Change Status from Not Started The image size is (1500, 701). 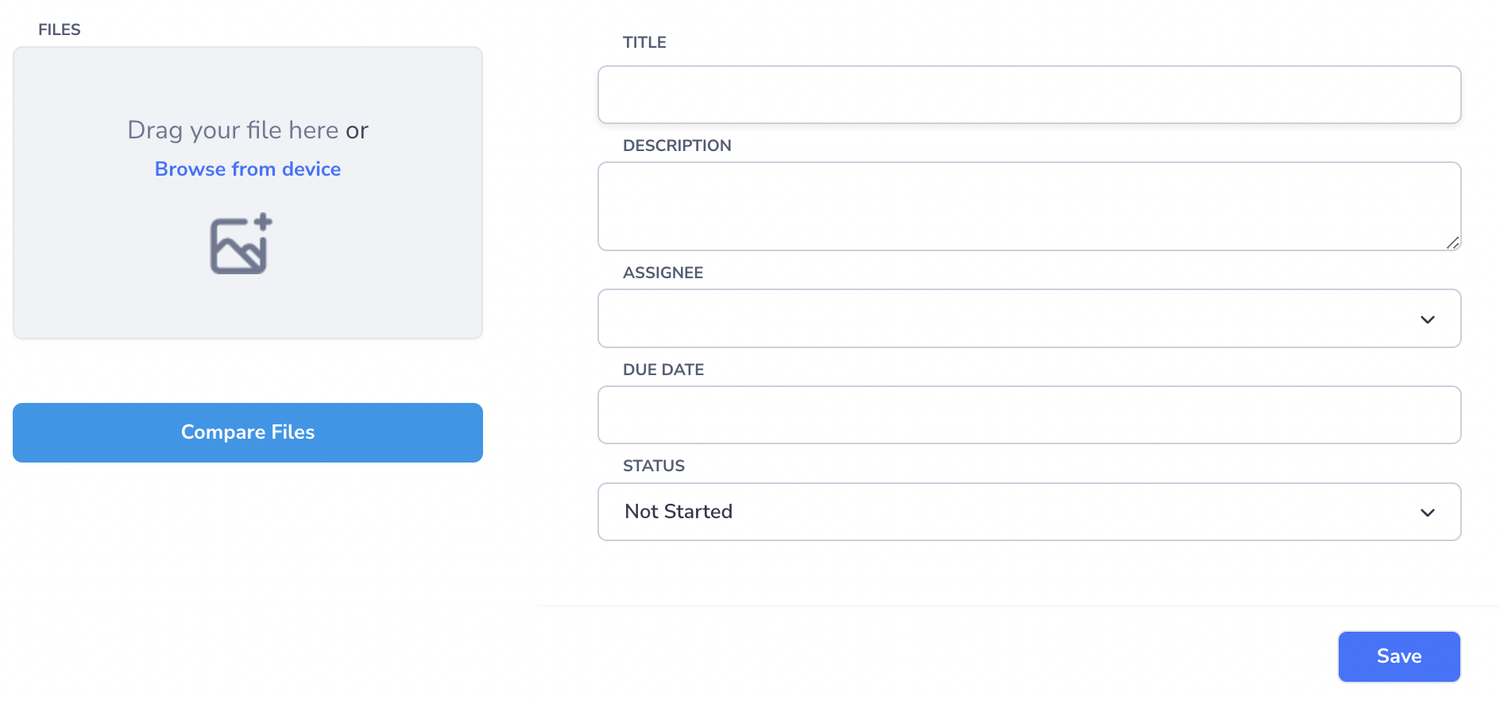pos(1029,511)
